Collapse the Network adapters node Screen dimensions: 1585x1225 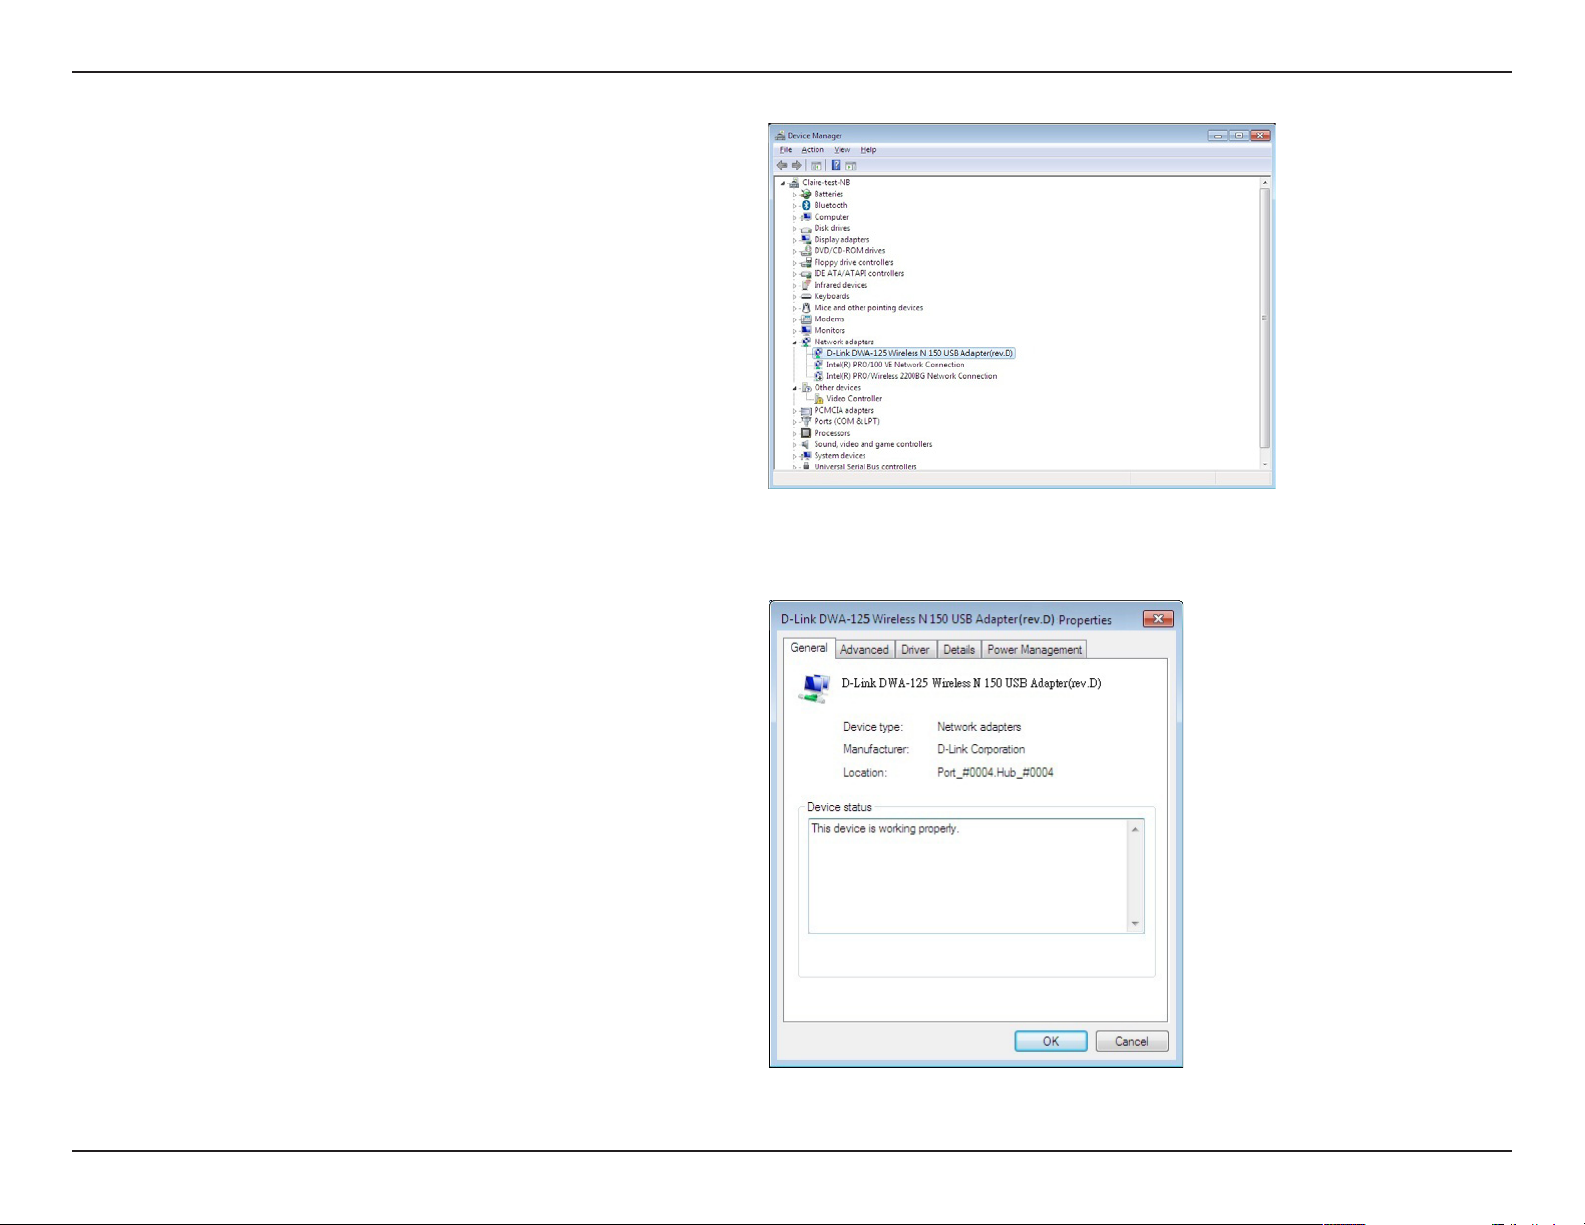coord(795,342)
